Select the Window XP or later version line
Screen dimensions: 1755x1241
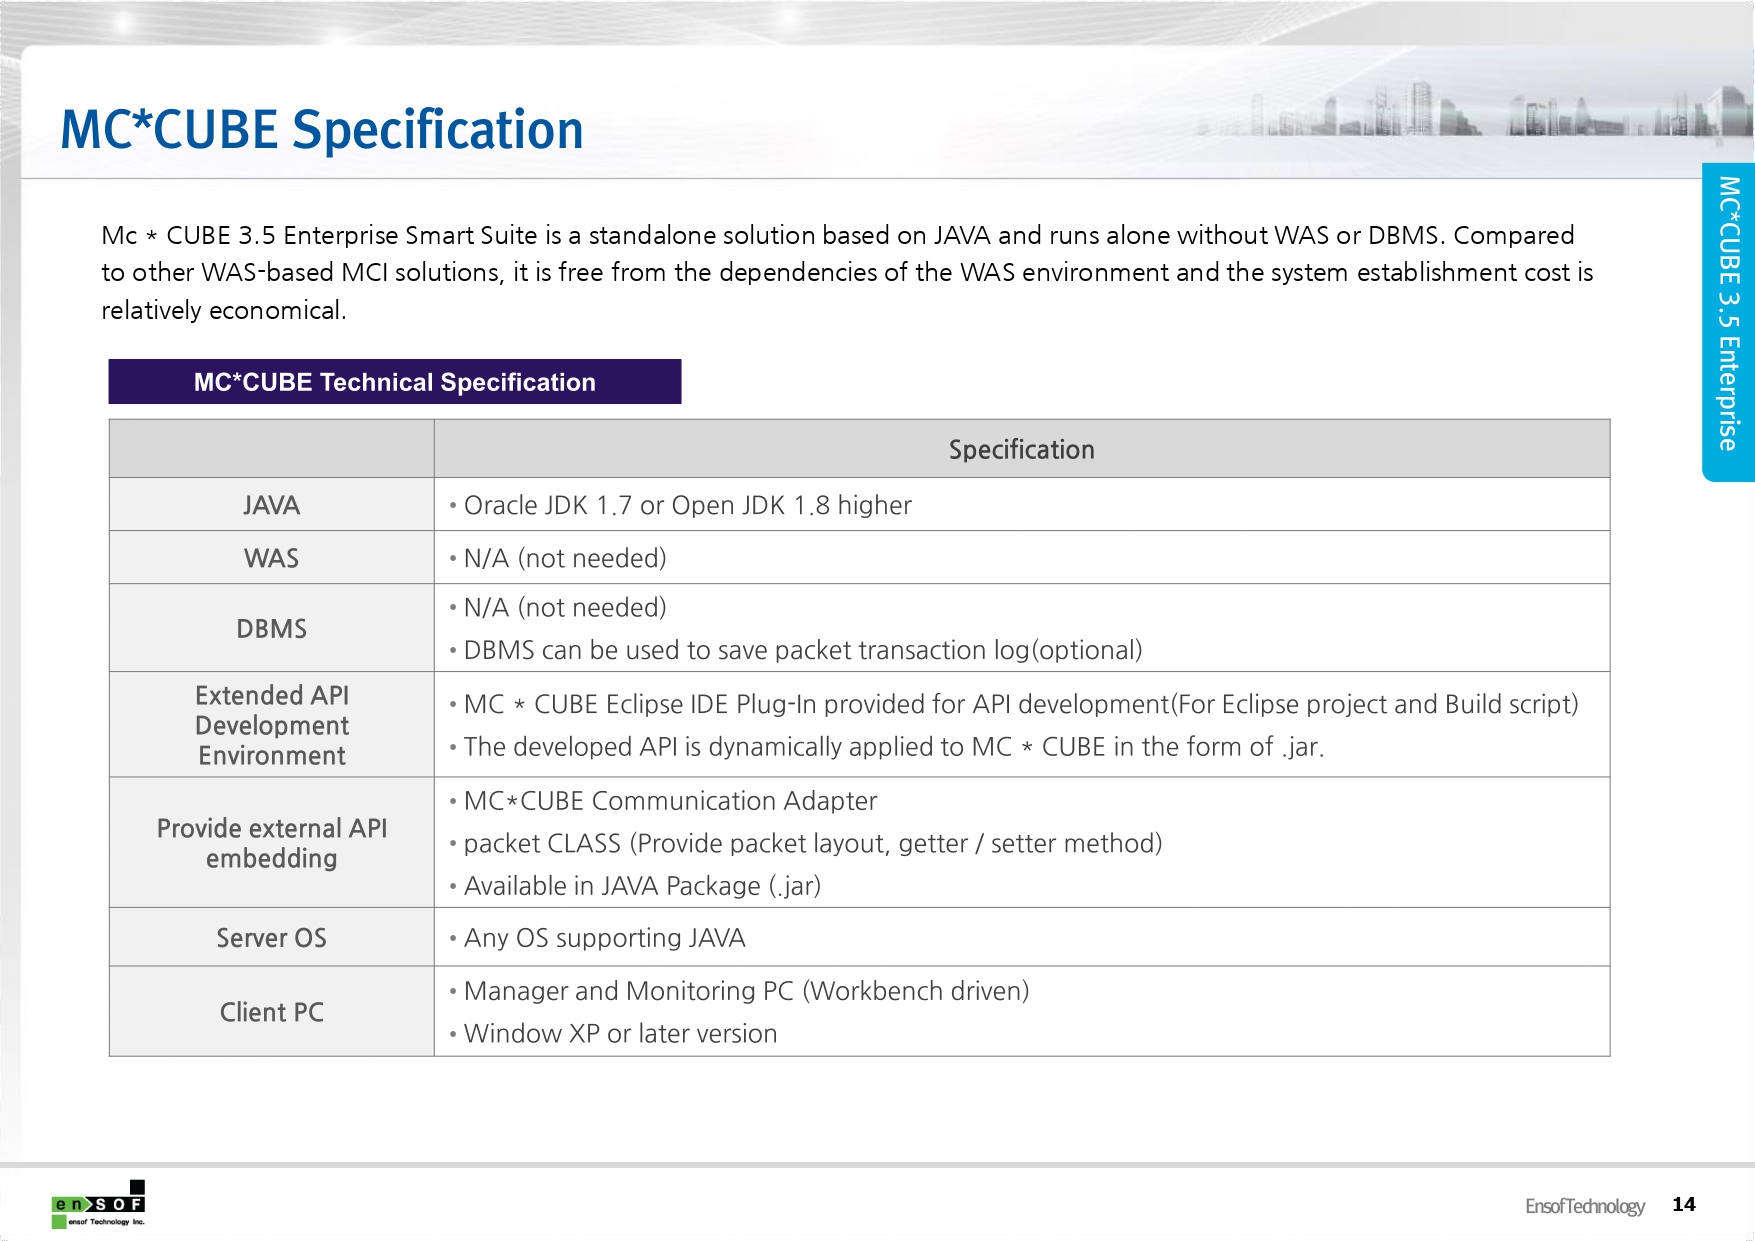[x=620, y=1034]
